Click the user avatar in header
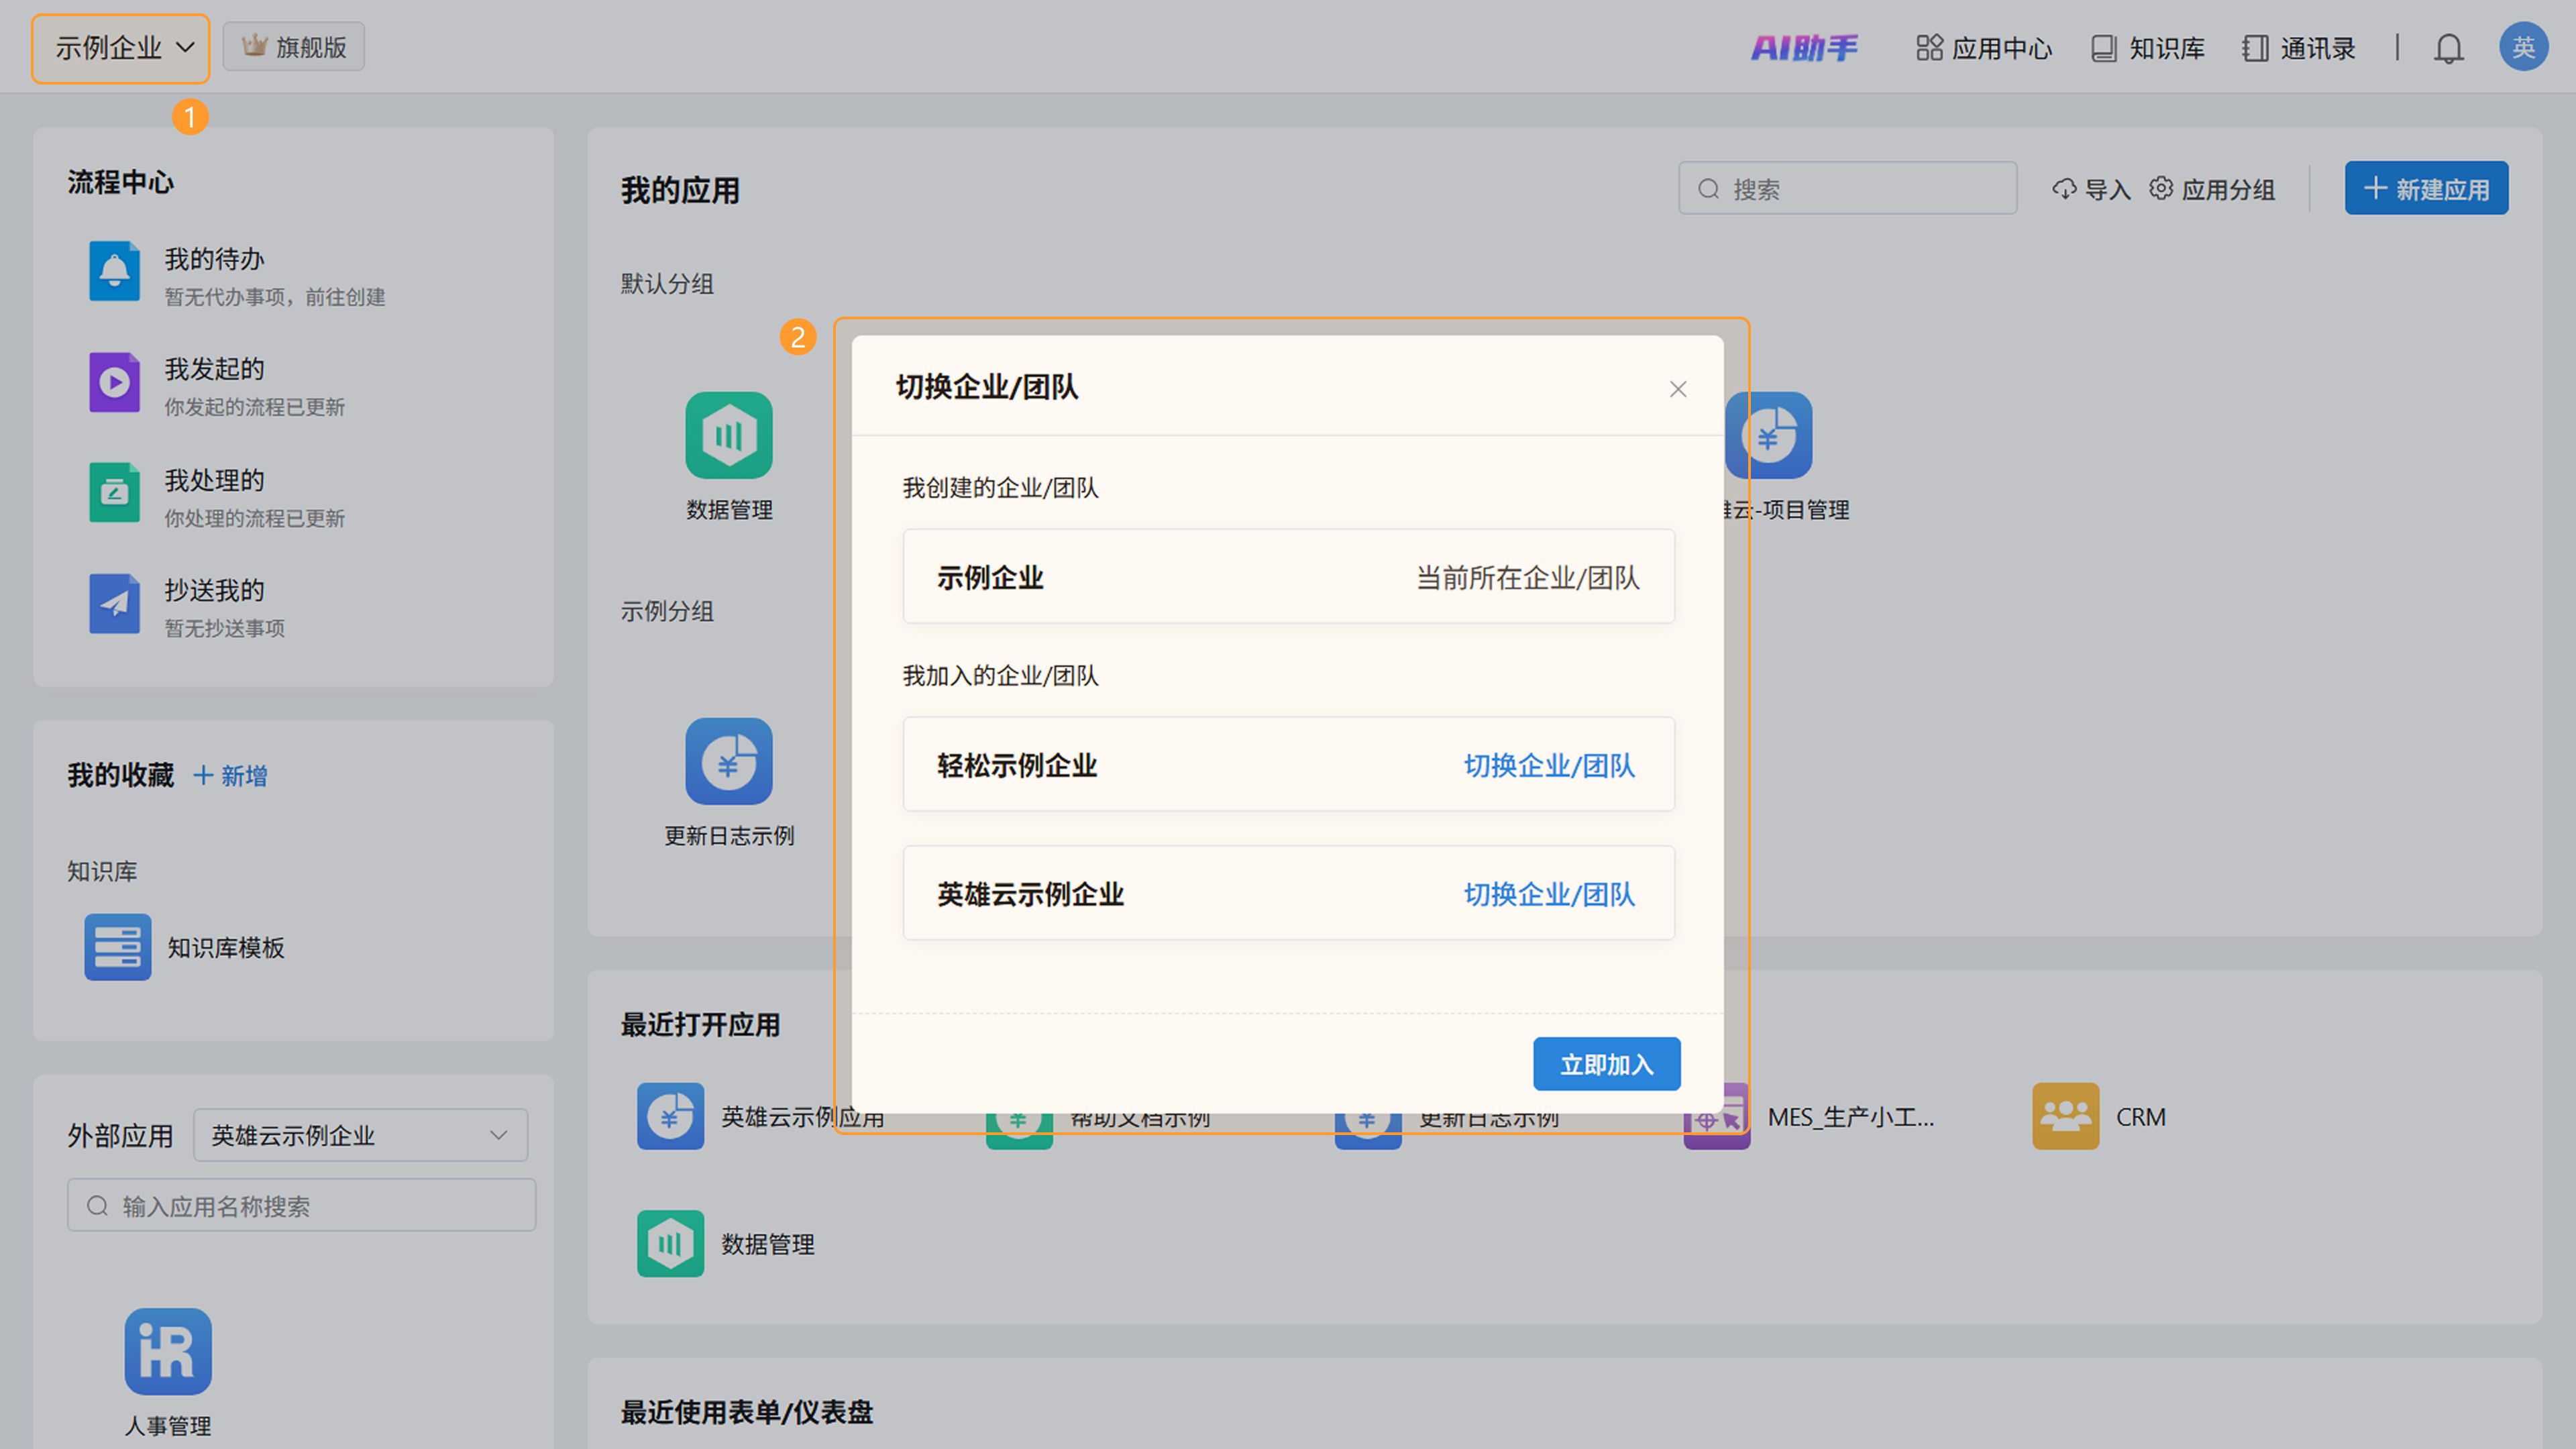2576x1449 pixels. [x=2522, y=47]
